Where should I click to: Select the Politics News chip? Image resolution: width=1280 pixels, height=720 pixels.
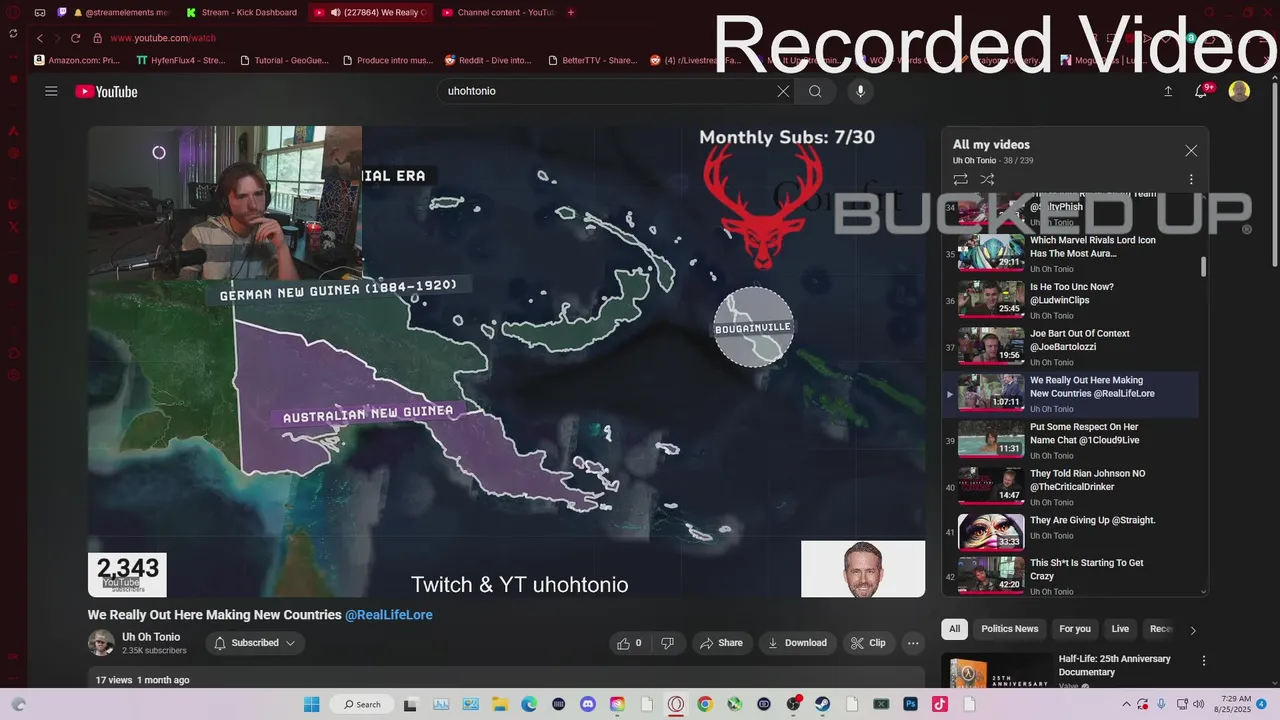tap(1009, 629)
